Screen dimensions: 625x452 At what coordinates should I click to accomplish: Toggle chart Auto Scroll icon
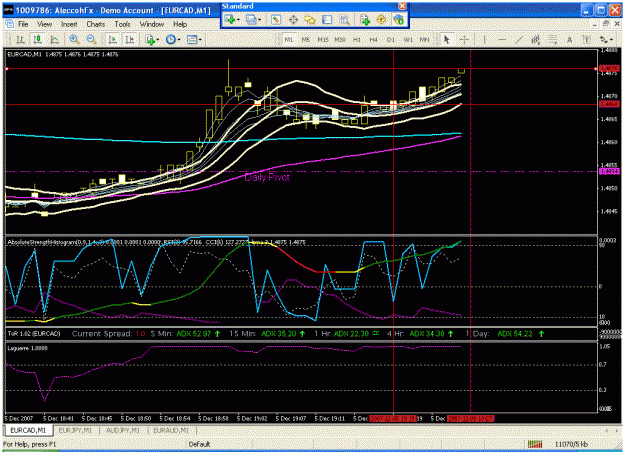tap(112, 39)
